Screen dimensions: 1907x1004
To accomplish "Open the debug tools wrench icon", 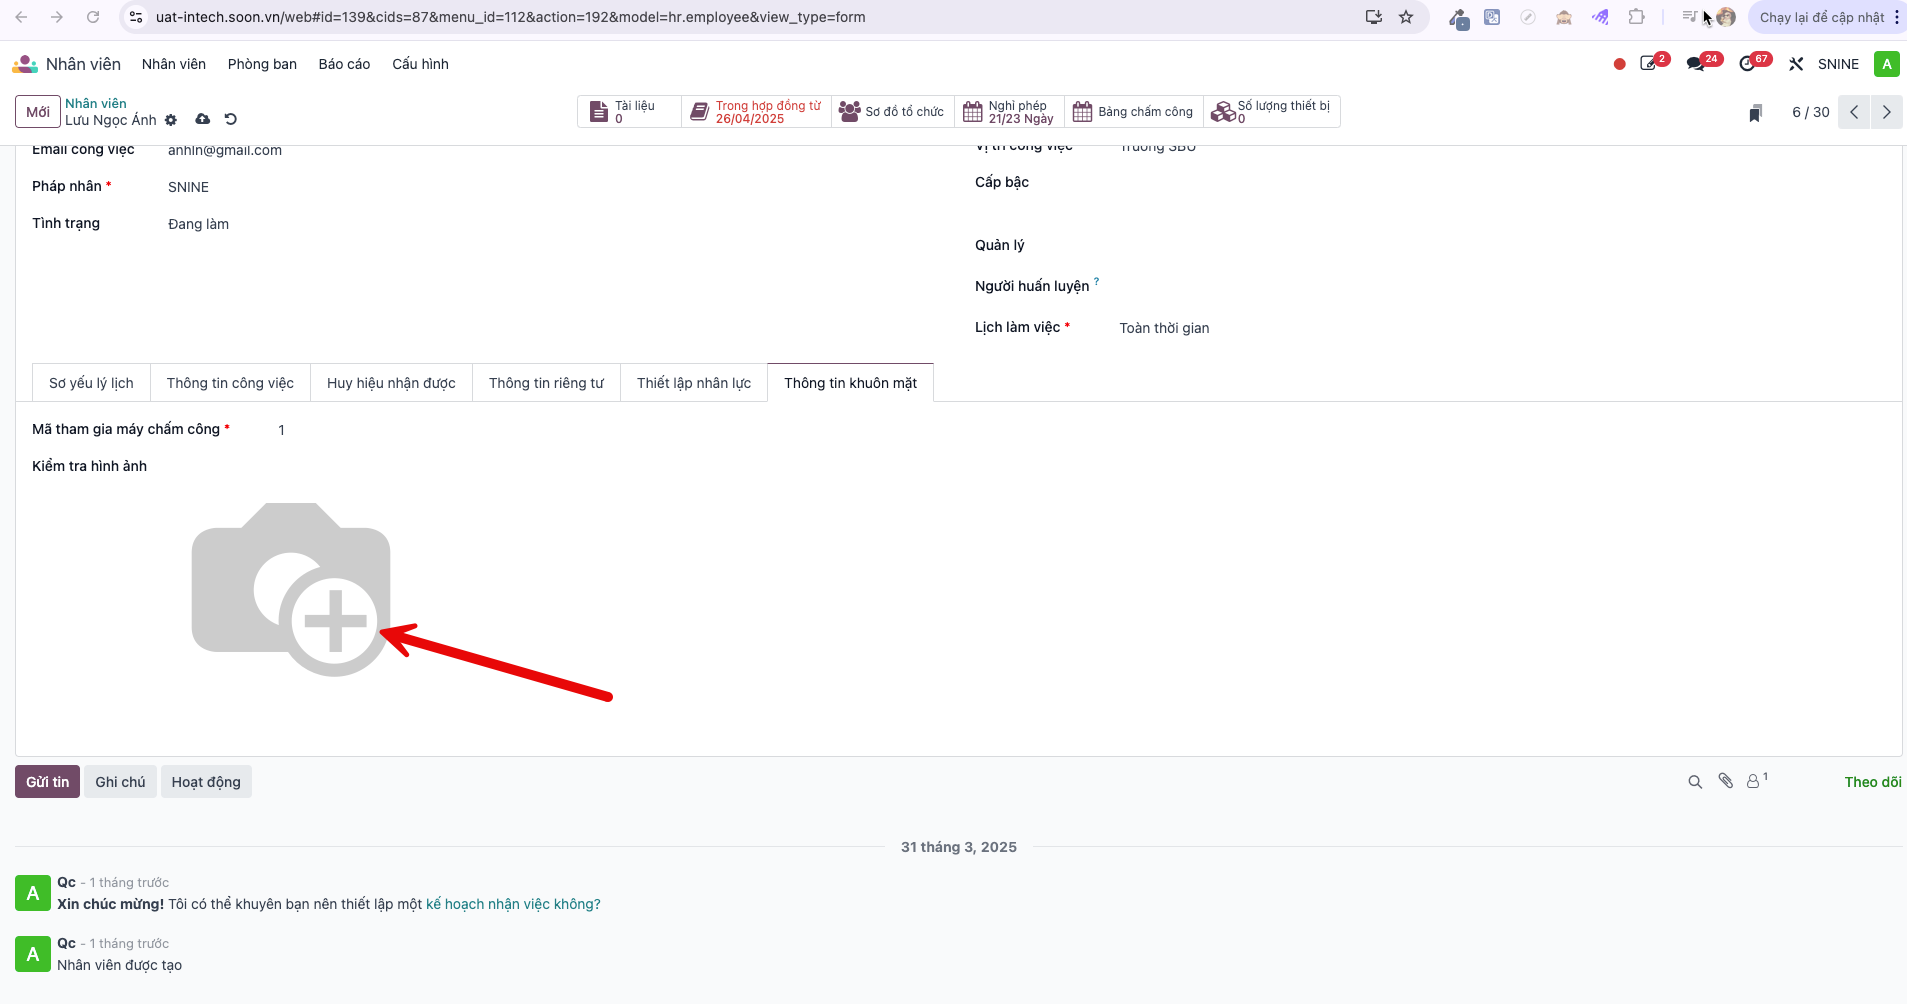I will pos(1796,64).
